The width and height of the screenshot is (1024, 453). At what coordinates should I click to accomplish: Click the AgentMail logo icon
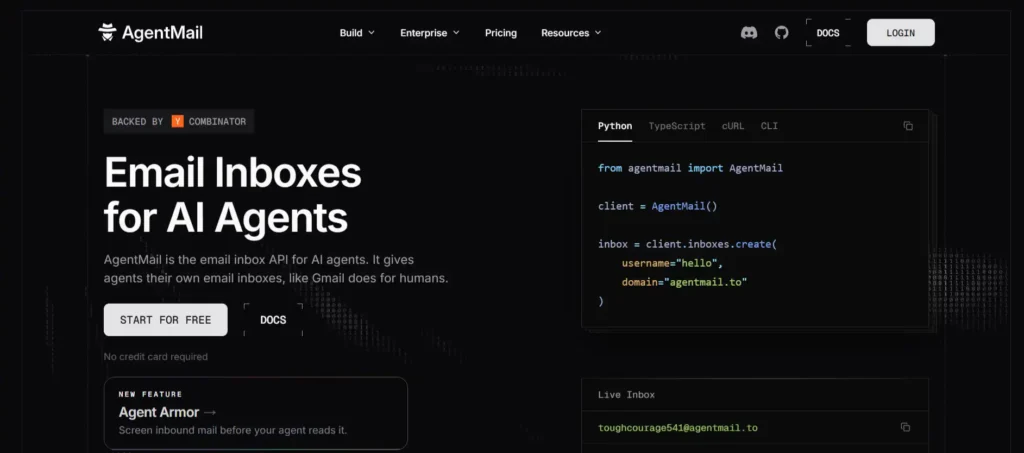point(107,33)
